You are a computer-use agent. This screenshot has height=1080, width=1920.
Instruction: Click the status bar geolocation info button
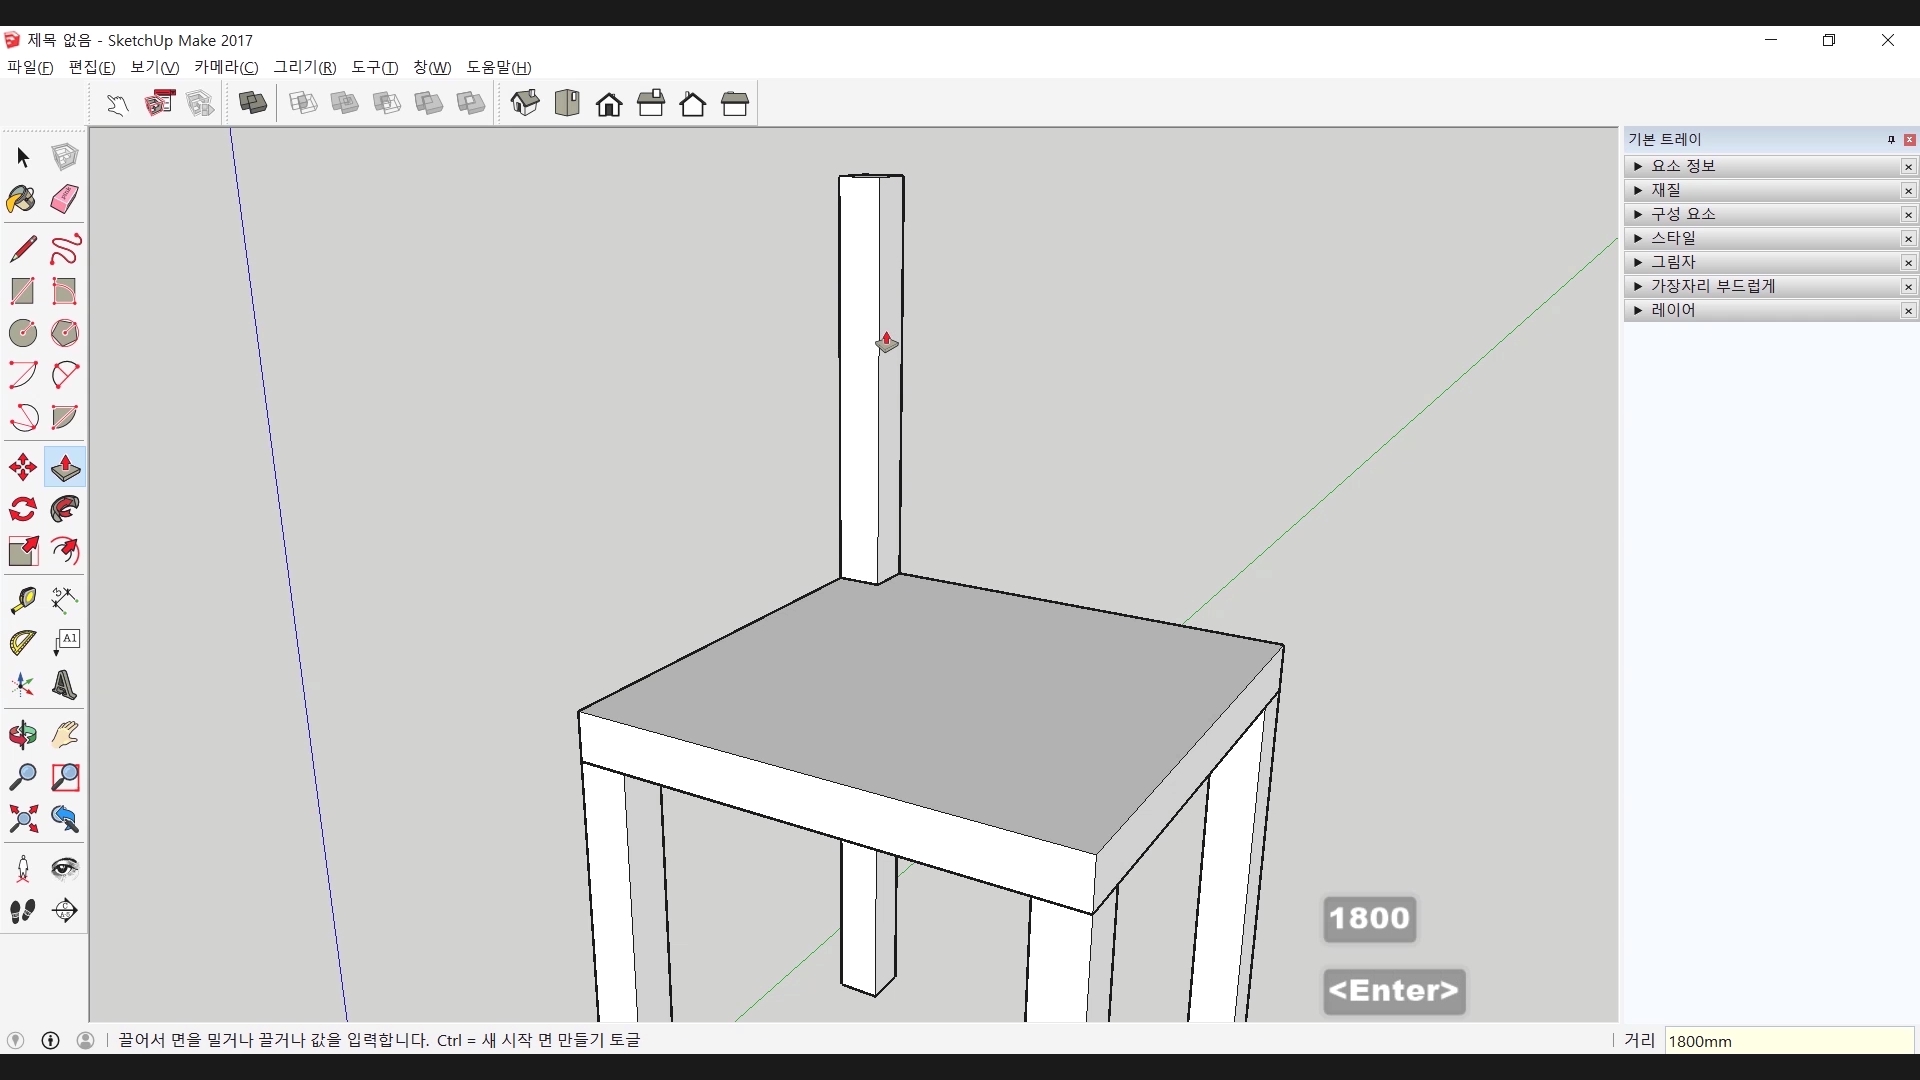click(x=15, y=1040)
